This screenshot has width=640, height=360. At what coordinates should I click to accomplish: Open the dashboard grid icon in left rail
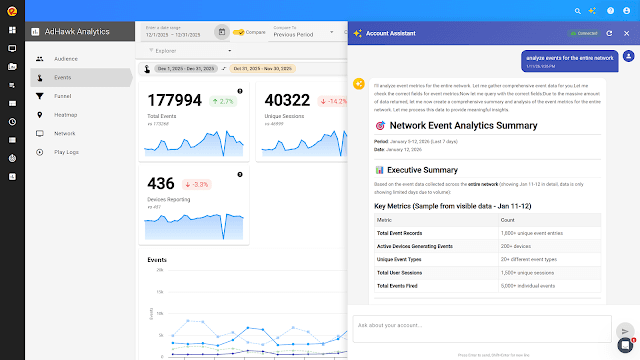(12, 30)
